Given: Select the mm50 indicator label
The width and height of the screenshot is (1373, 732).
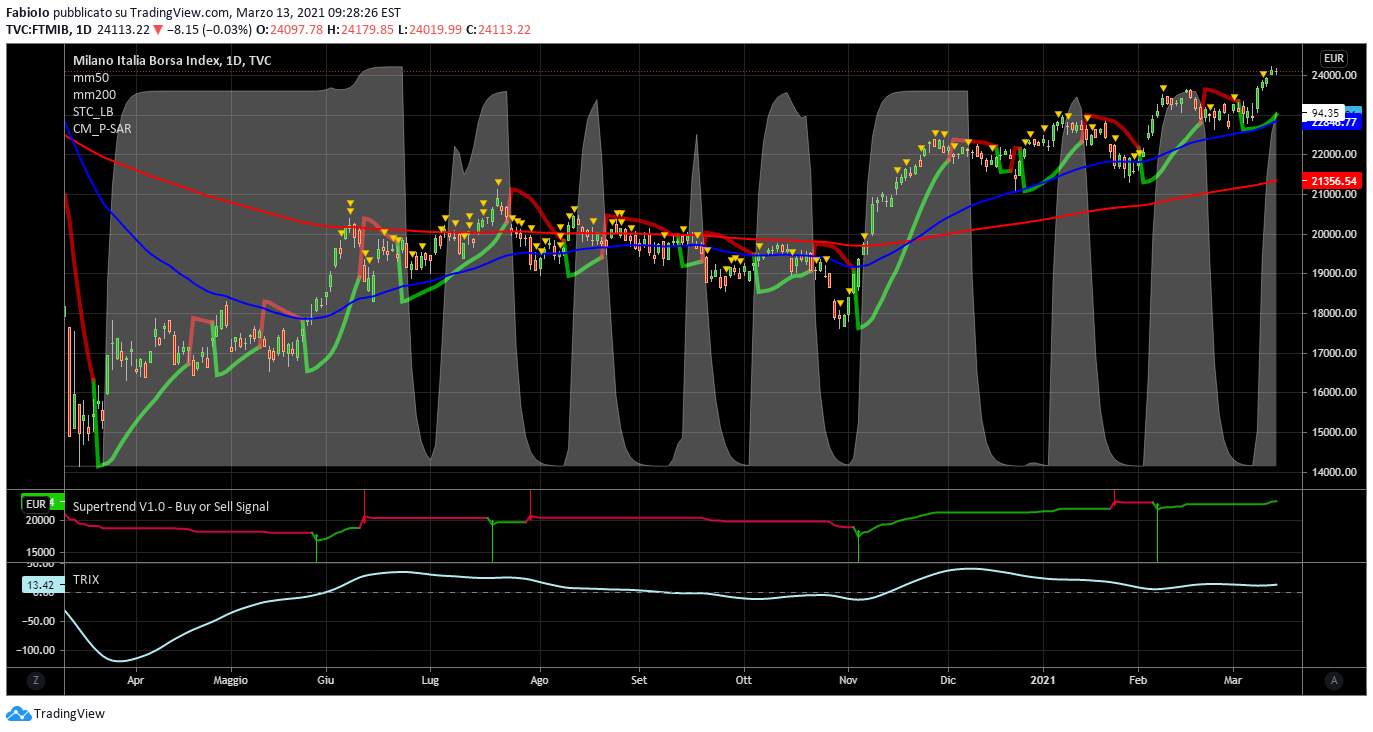Looking at the screenshot, I should coord(91,77).
